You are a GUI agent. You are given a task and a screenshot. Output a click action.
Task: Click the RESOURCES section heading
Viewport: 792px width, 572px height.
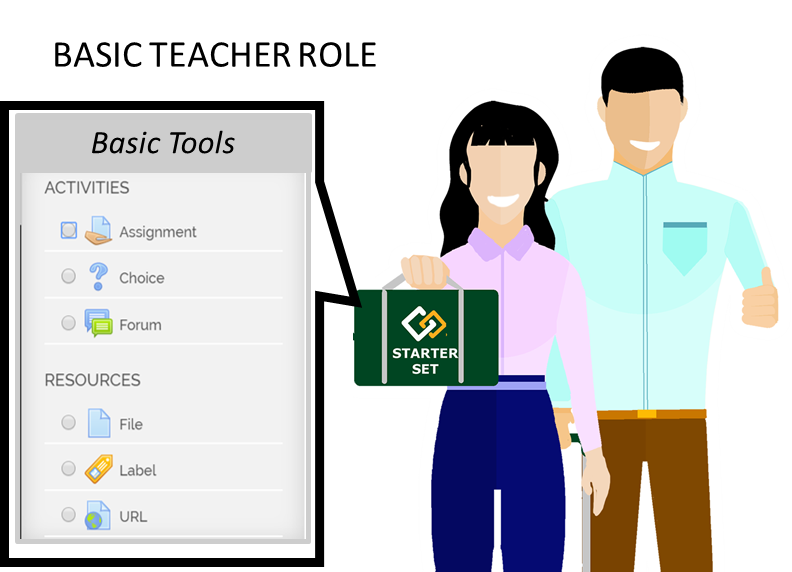(x=92, y=380)
